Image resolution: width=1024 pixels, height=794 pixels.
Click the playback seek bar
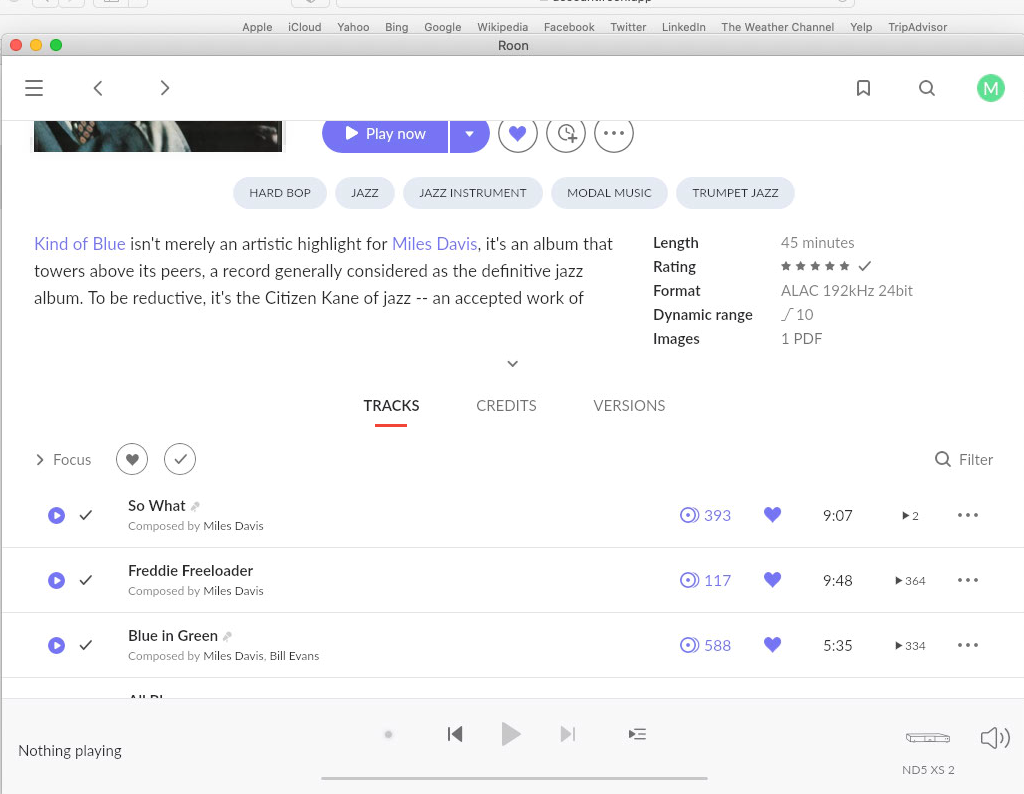coord(514,778)
